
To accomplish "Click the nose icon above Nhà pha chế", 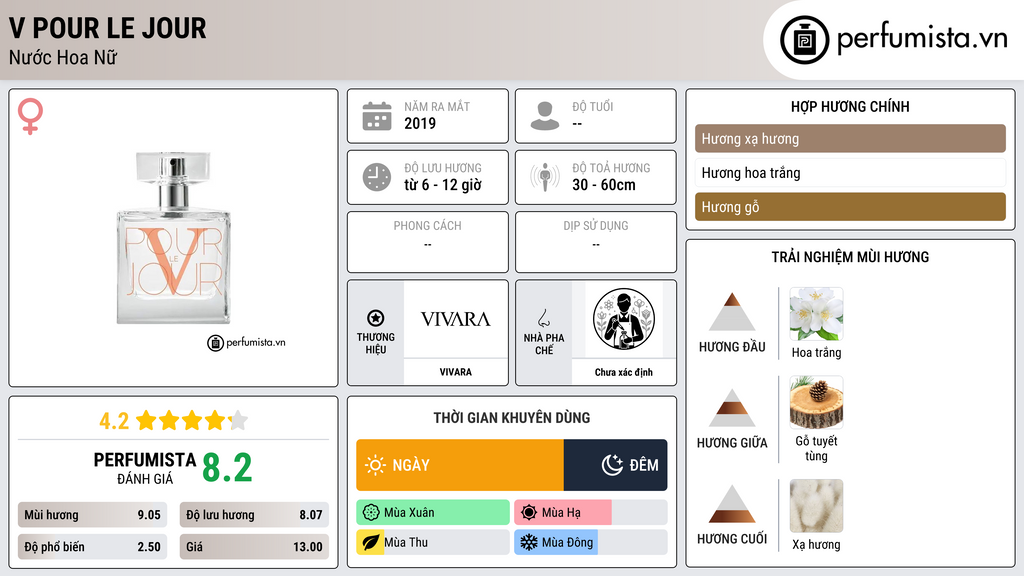I will click(x=543, y=318).
